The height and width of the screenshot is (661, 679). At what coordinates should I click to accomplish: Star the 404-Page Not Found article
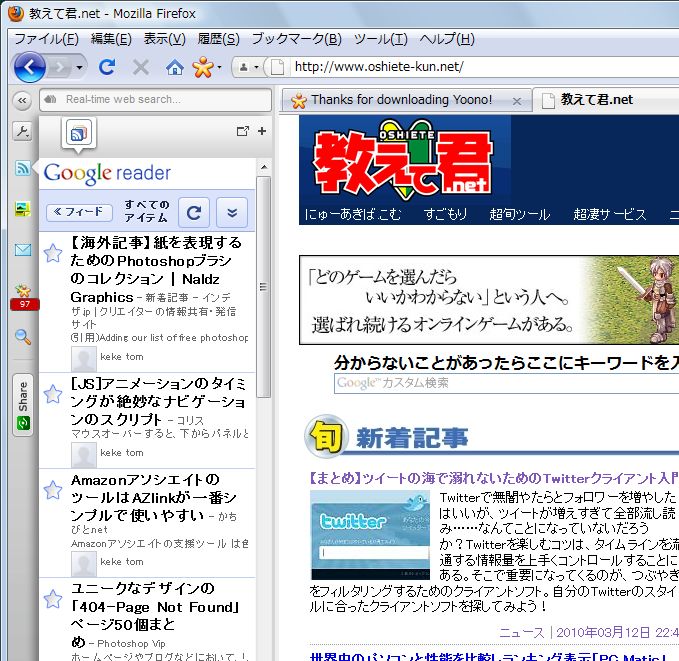[53, 599]
